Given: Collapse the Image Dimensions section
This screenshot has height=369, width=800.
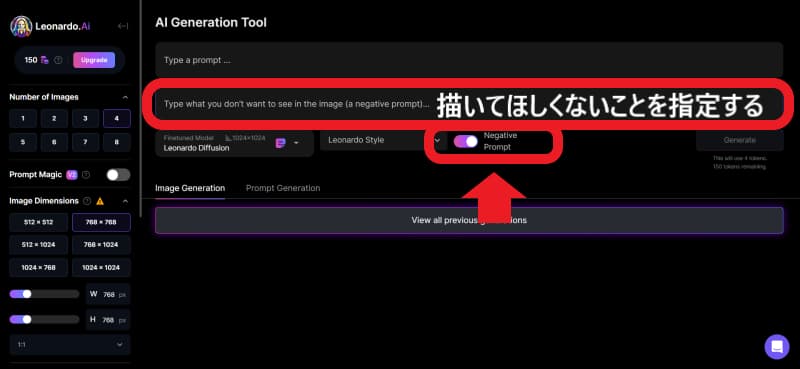Looking at the screenshot, I should coord(125,201).
